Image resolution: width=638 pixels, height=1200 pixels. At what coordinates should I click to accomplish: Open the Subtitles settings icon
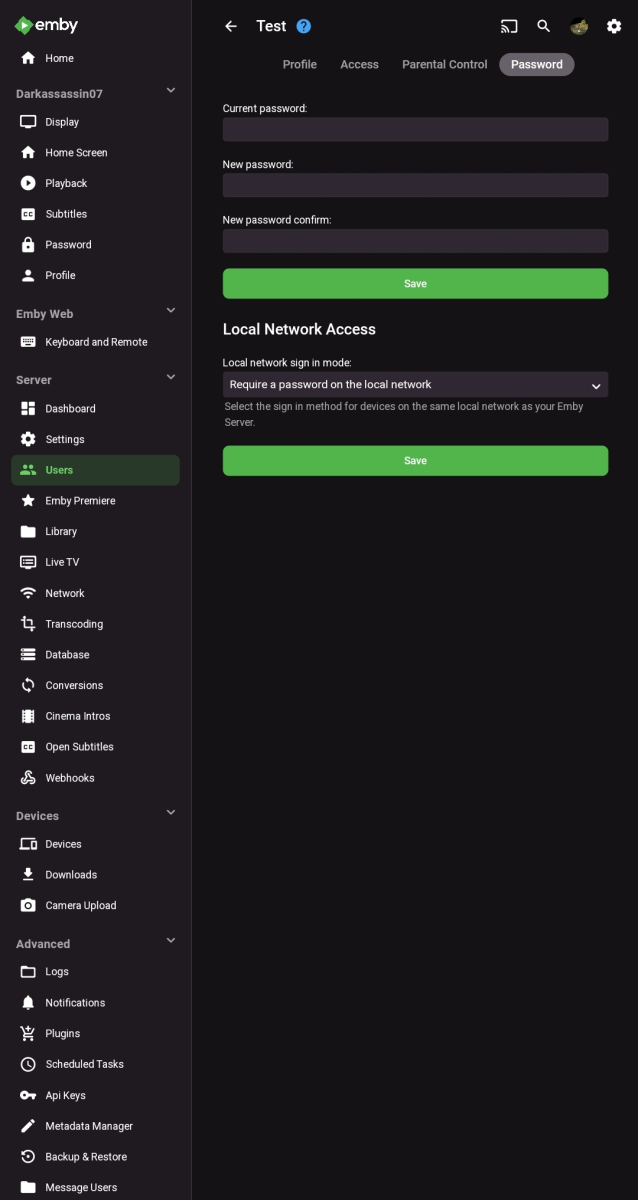(x=27, y=214)
